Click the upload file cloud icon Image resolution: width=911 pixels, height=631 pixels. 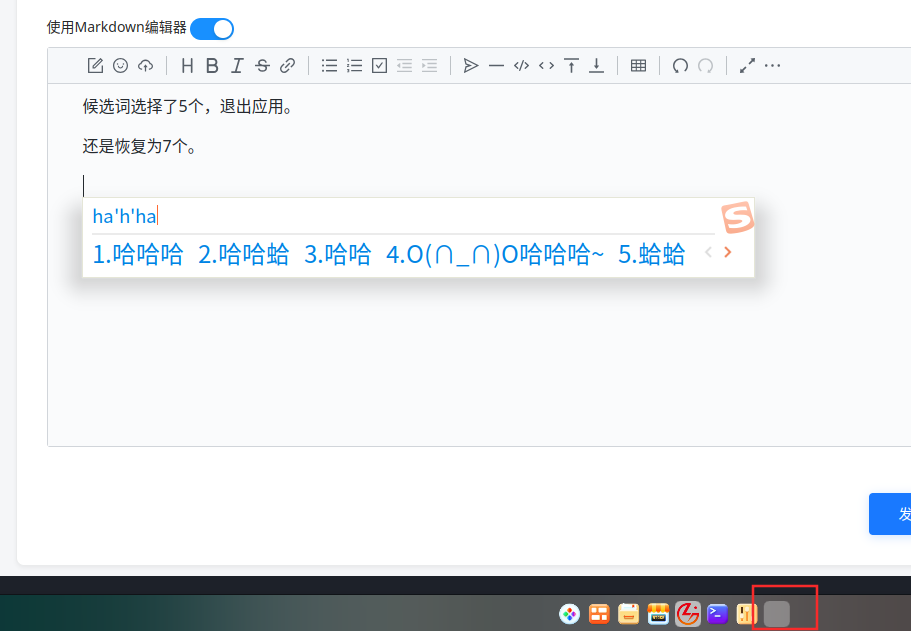coord(145,66)
